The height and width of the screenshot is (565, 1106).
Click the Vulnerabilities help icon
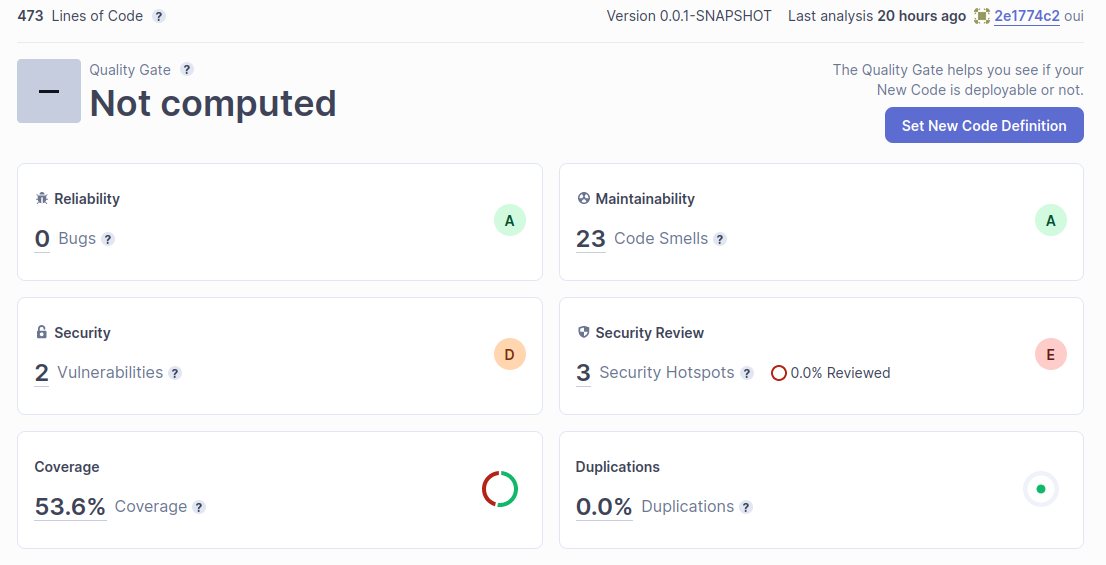[x=175, y=373]
